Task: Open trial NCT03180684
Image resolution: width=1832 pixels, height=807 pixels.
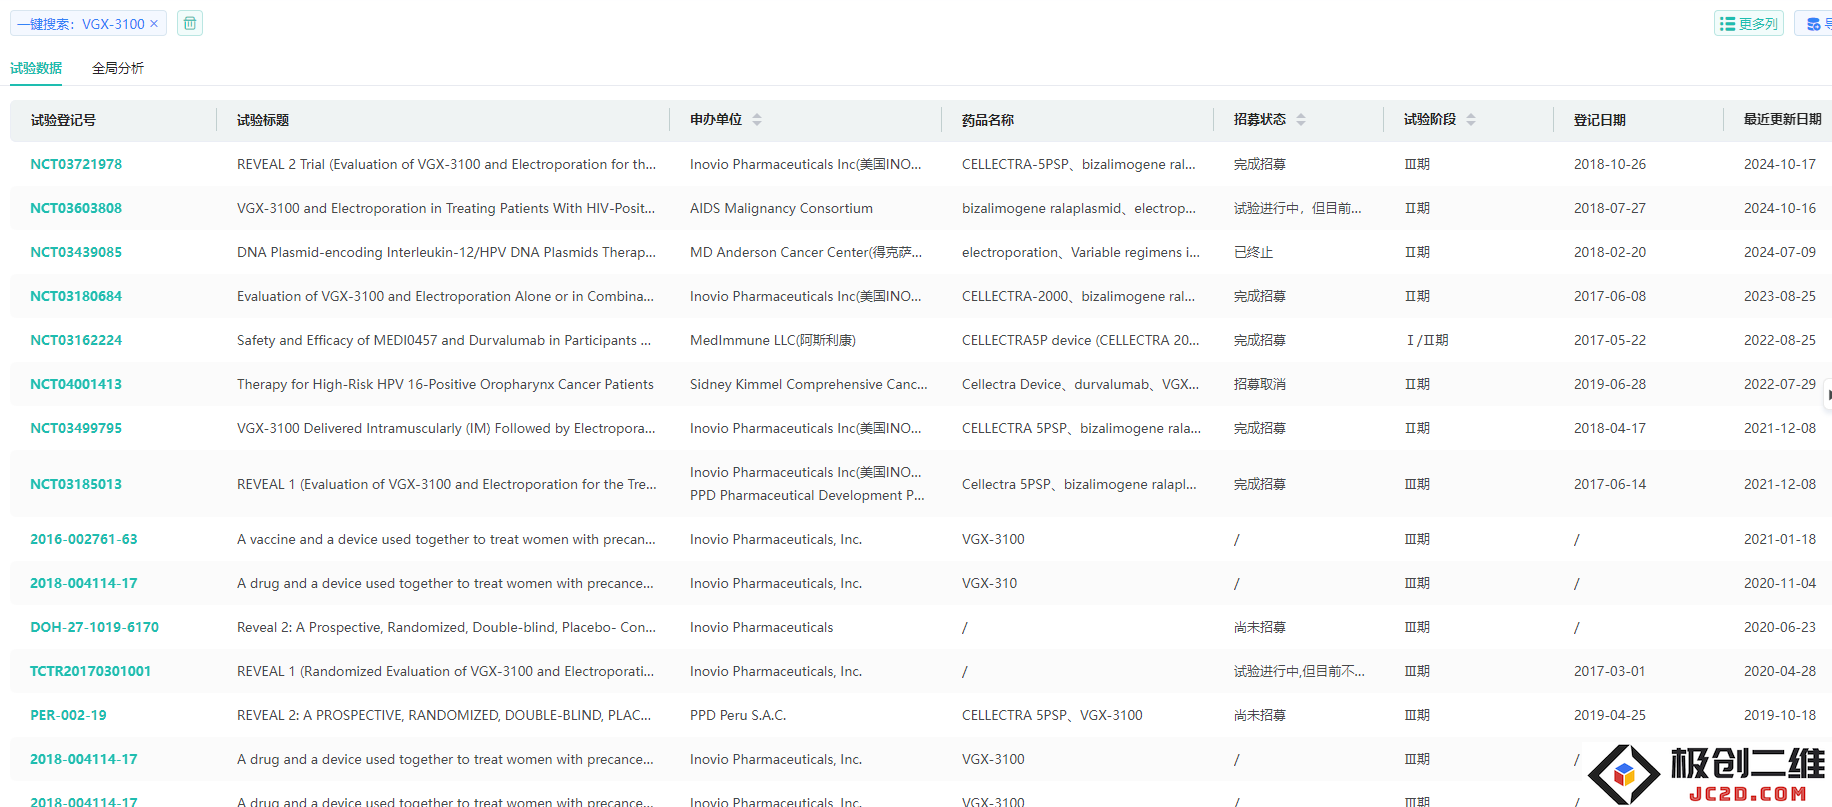Action: pos(76,296)
